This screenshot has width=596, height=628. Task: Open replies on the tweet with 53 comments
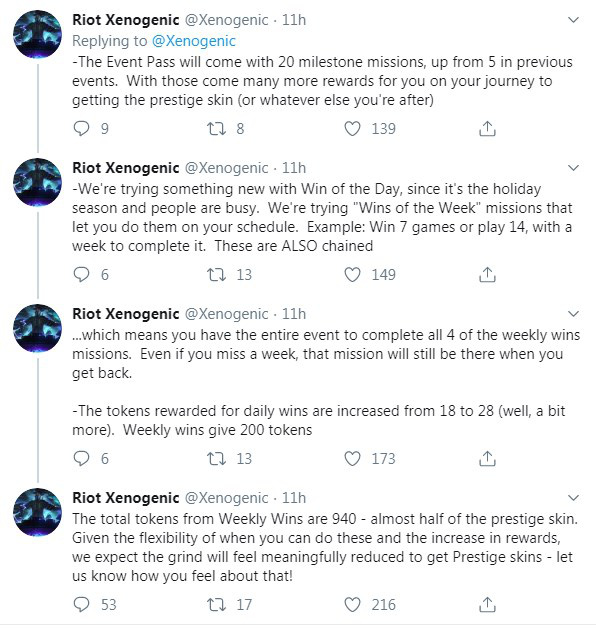[82, 604]
